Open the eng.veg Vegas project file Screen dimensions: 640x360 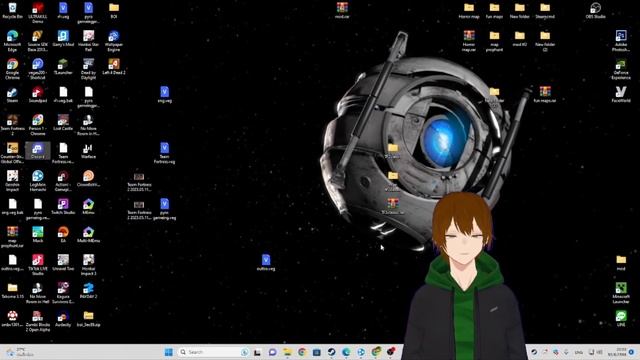[x=164, y=95]
